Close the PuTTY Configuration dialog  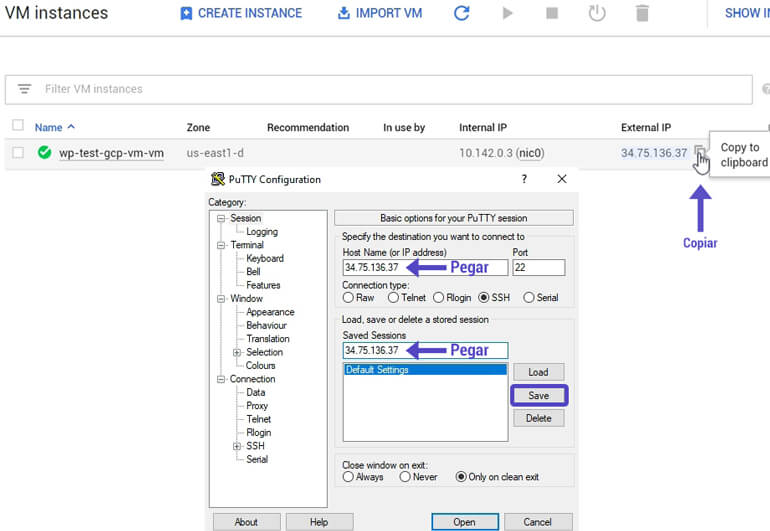[562, 179]
